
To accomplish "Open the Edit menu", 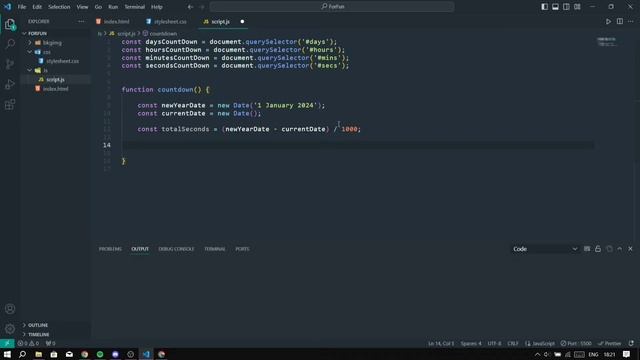I will click(37, 7).
